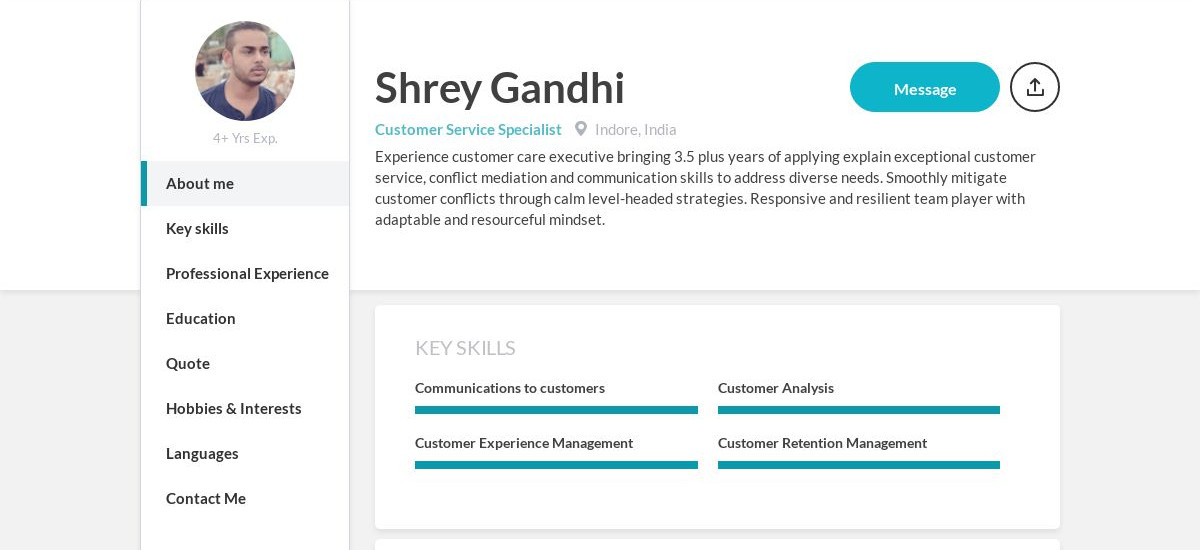The image size is (1200, 550).
Task: Click the location pin icon
Action: (581, 129)
